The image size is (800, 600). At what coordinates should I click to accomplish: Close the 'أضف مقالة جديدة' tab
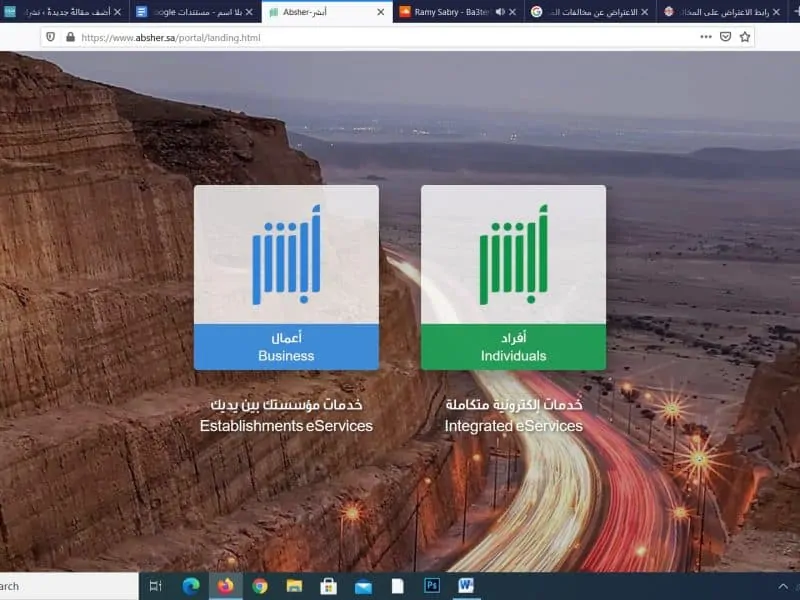[117, 12]
